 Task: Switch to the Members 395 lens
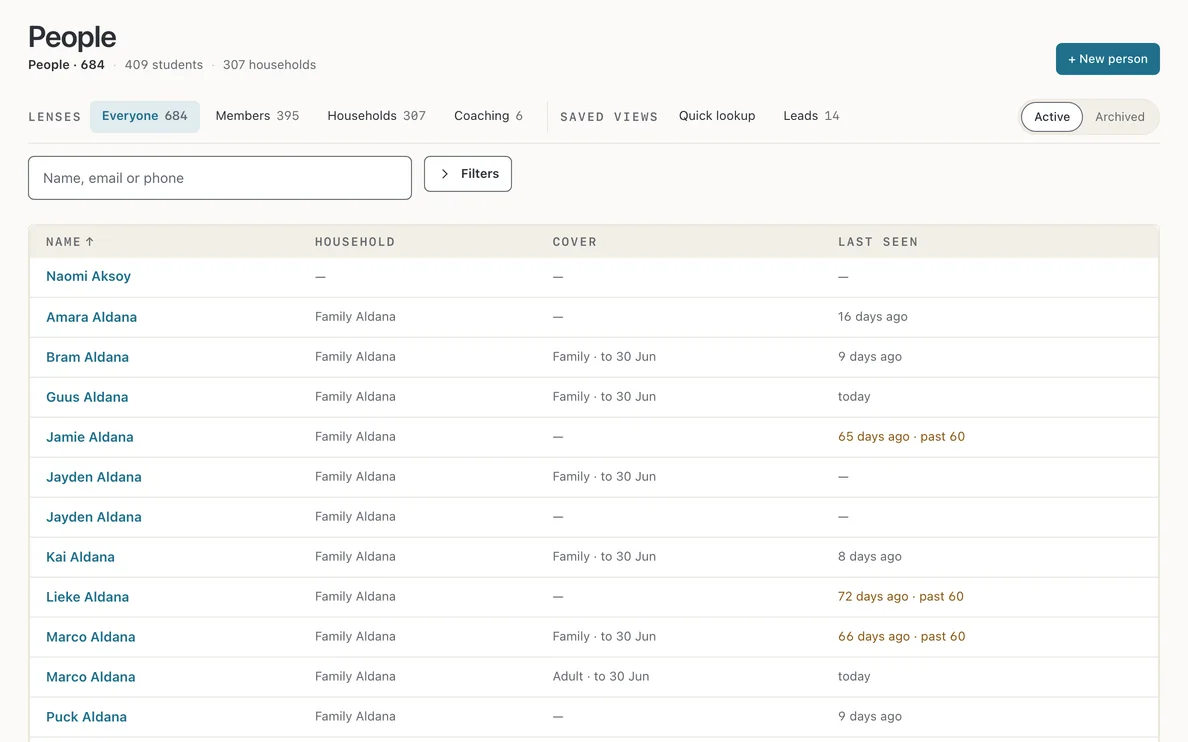257,116
